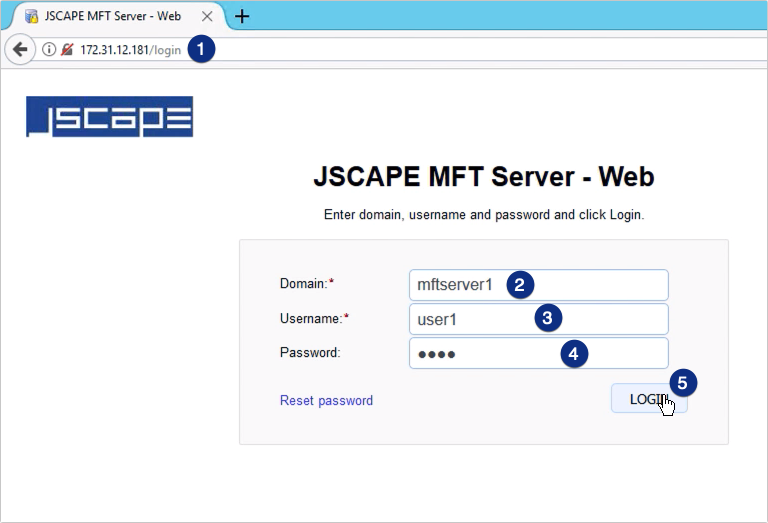The width and height of the screenshot is (768, 523).
Task: Click the 'Enter domain, username and password' instruction text
Action: pos(483,215)
